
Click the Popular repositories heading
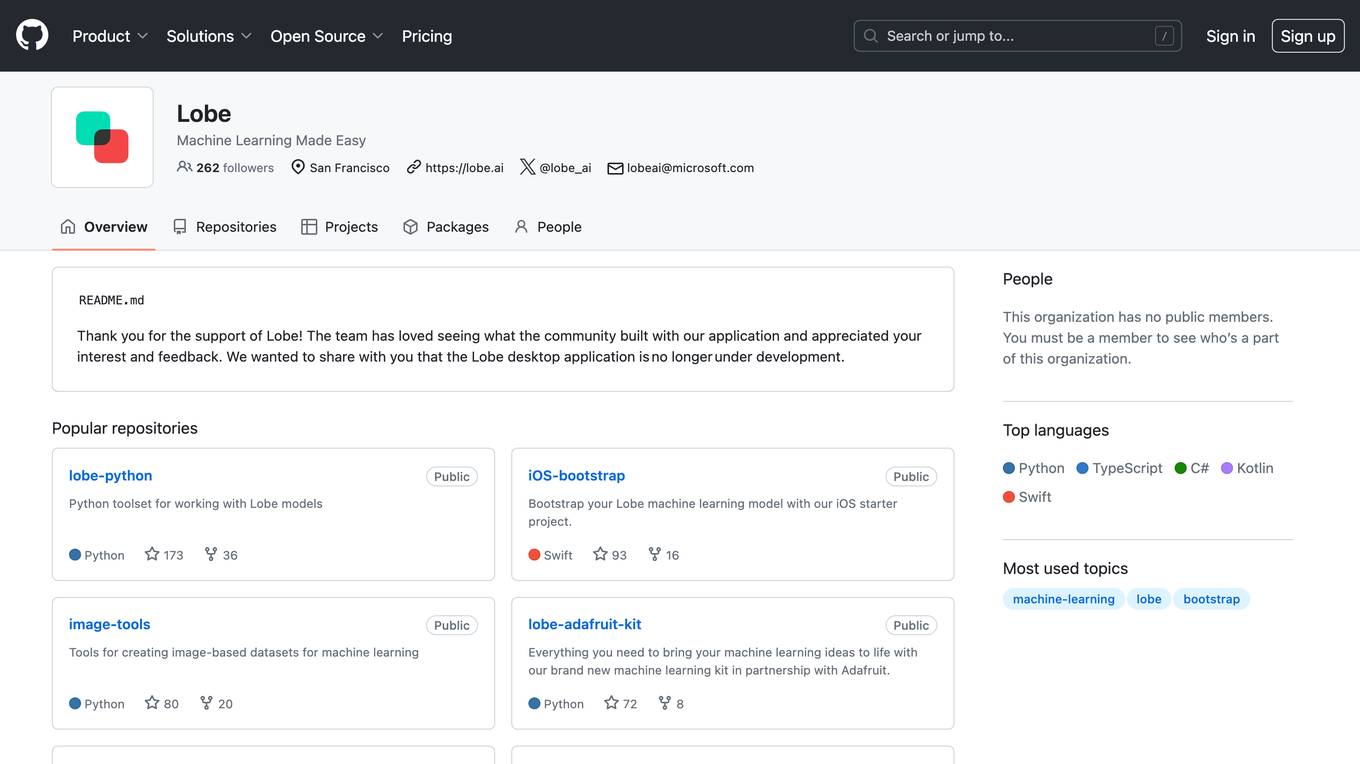pos(125,428)
